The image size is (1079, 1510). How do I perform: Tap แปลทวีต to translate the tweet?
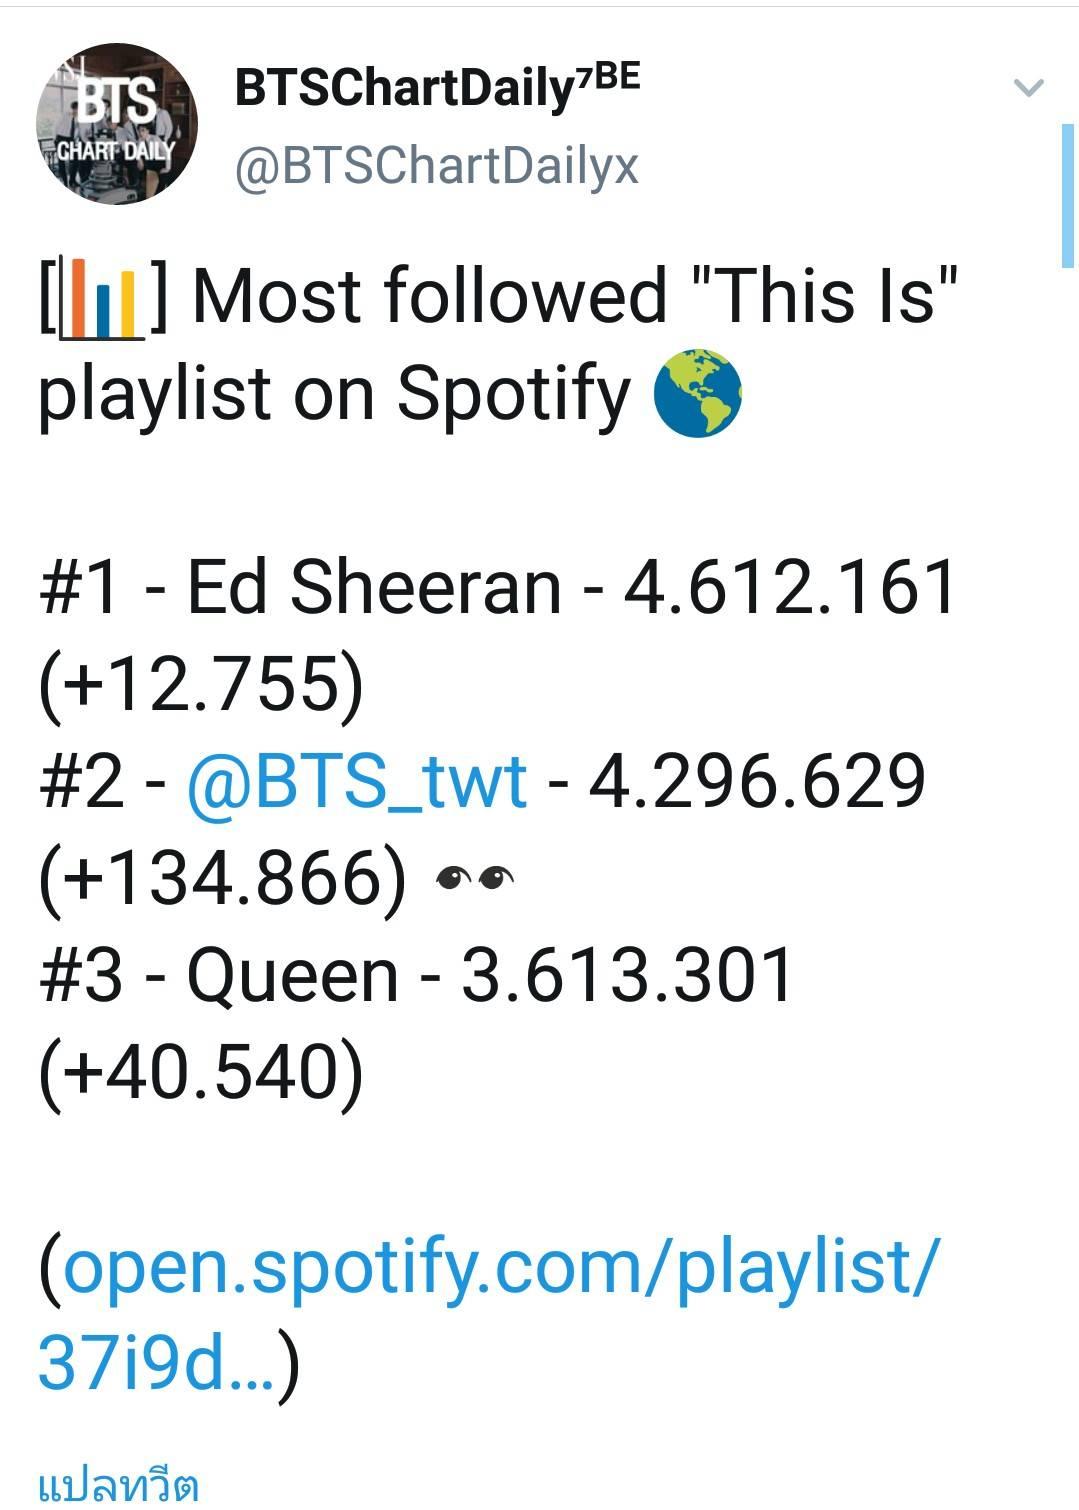click(x=118, y=1484)
